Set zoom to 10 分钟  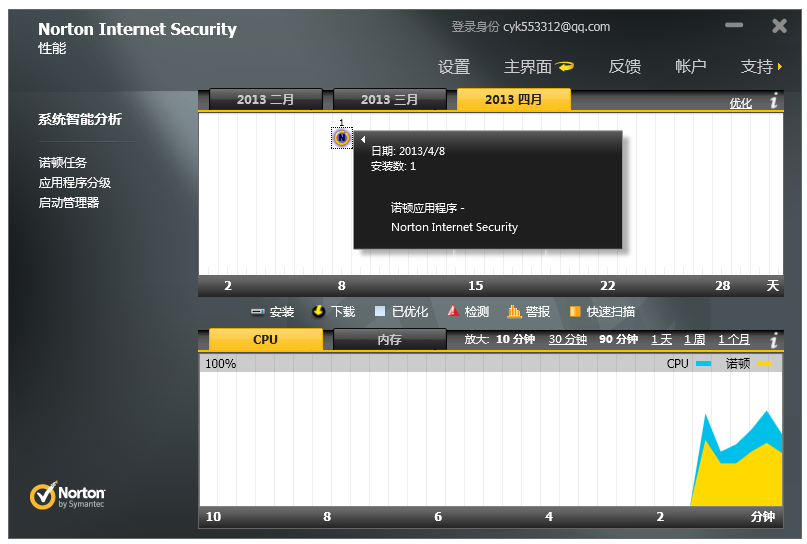[x=515, y=340]
